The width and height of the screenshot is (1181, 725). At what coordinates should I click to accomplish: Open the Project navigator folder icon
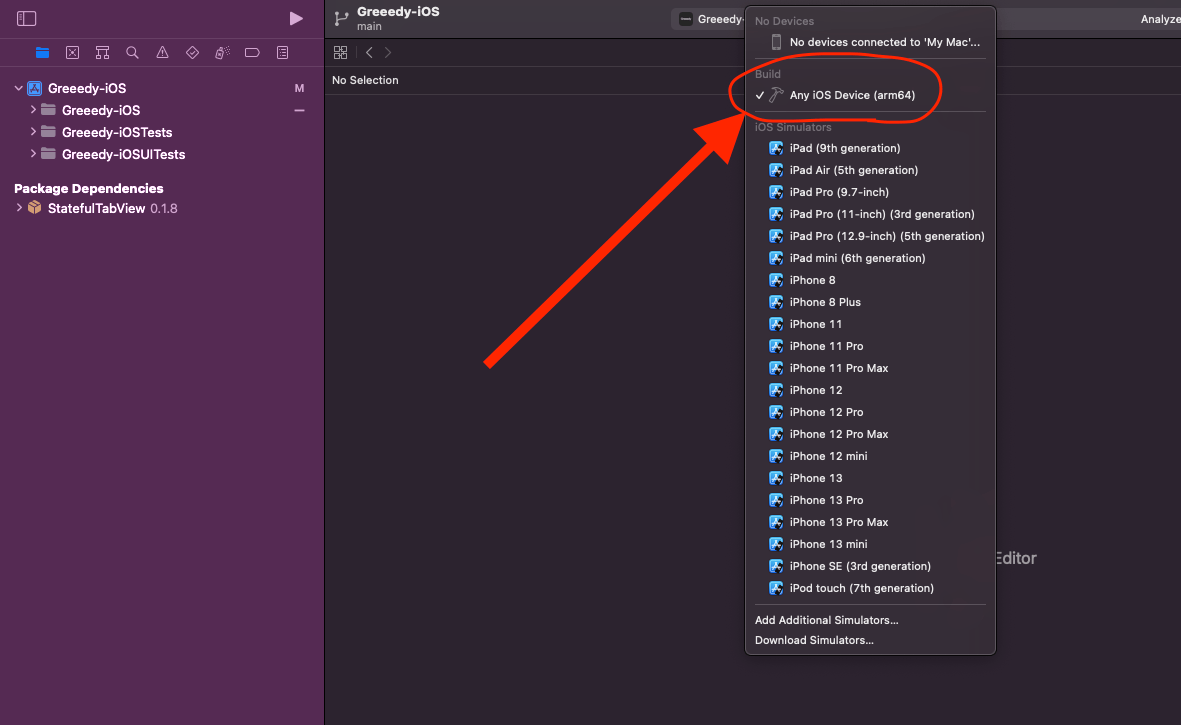pyautogui.click(x=42, y=53)
